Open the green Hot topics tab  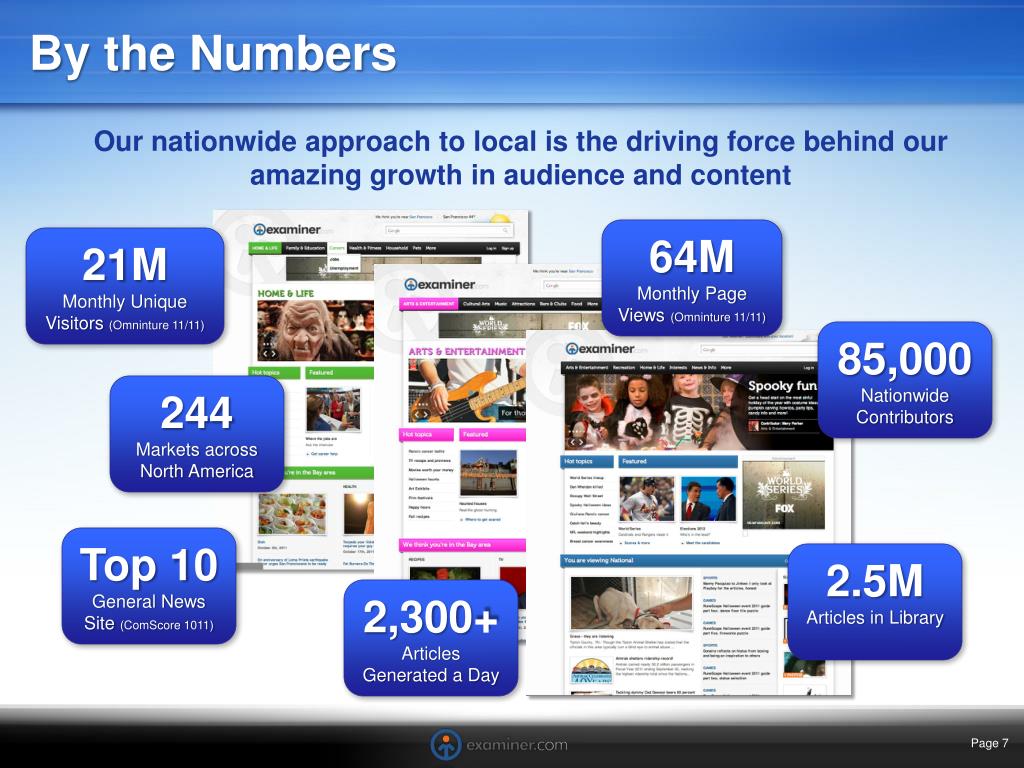tap(276, 373)
